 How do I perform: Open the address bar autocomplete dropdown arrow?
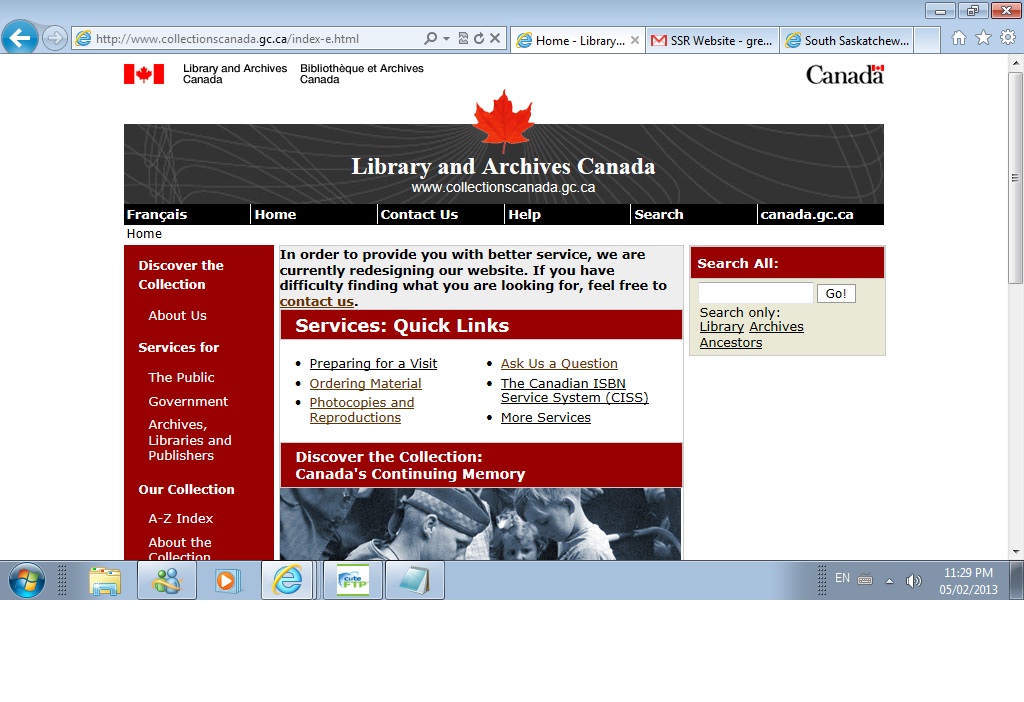448,38
